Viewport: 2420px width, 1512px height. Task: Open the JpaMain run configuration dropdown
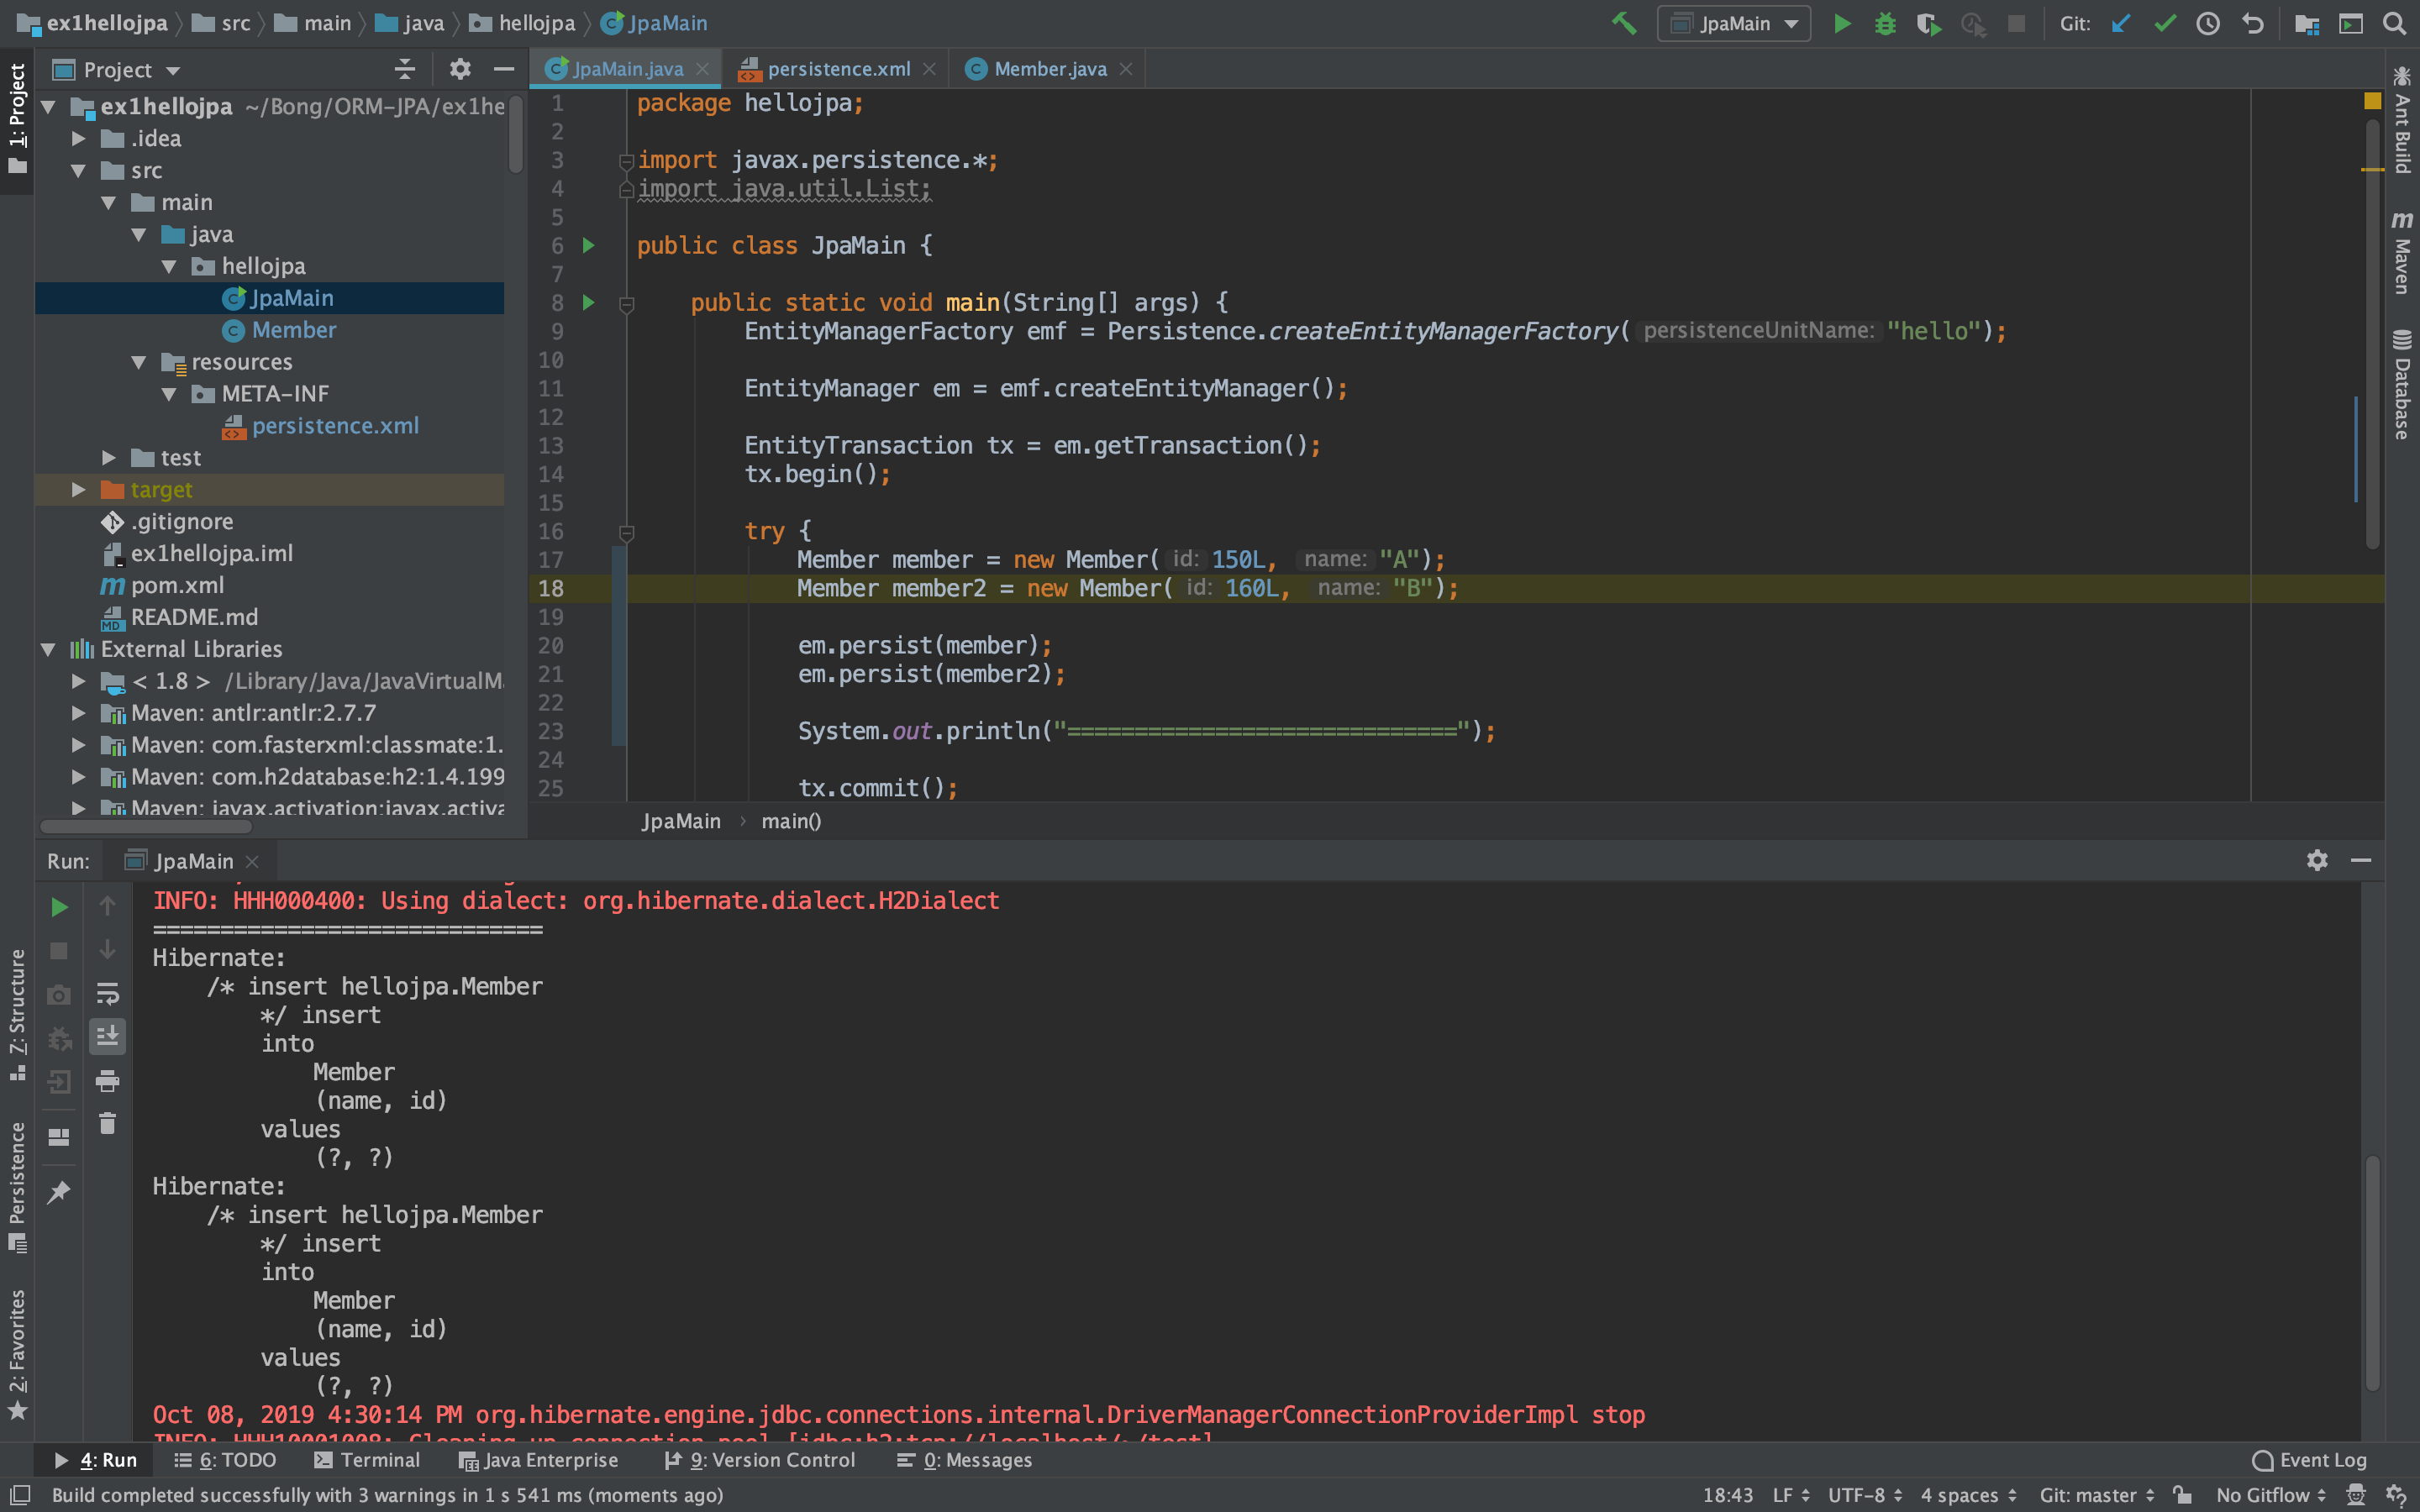[1734, 23]
